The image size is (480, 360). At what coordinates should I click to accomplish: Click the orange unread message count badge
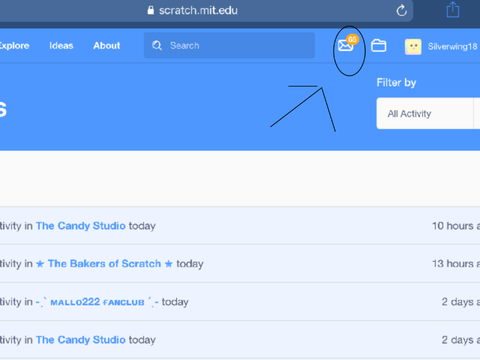point(352,39)
